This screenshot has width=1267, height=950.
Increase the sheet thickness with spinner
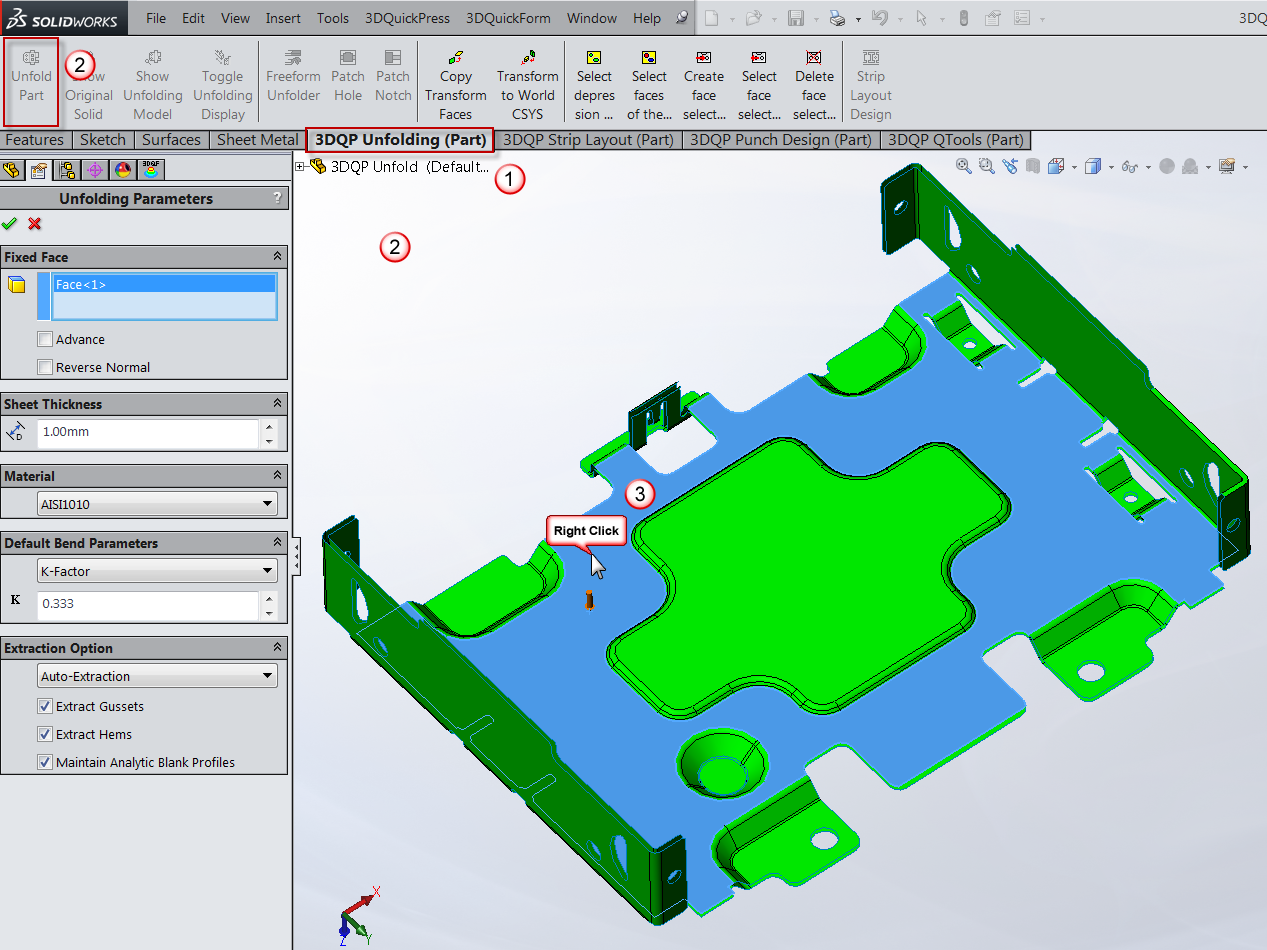click(268, 426)
